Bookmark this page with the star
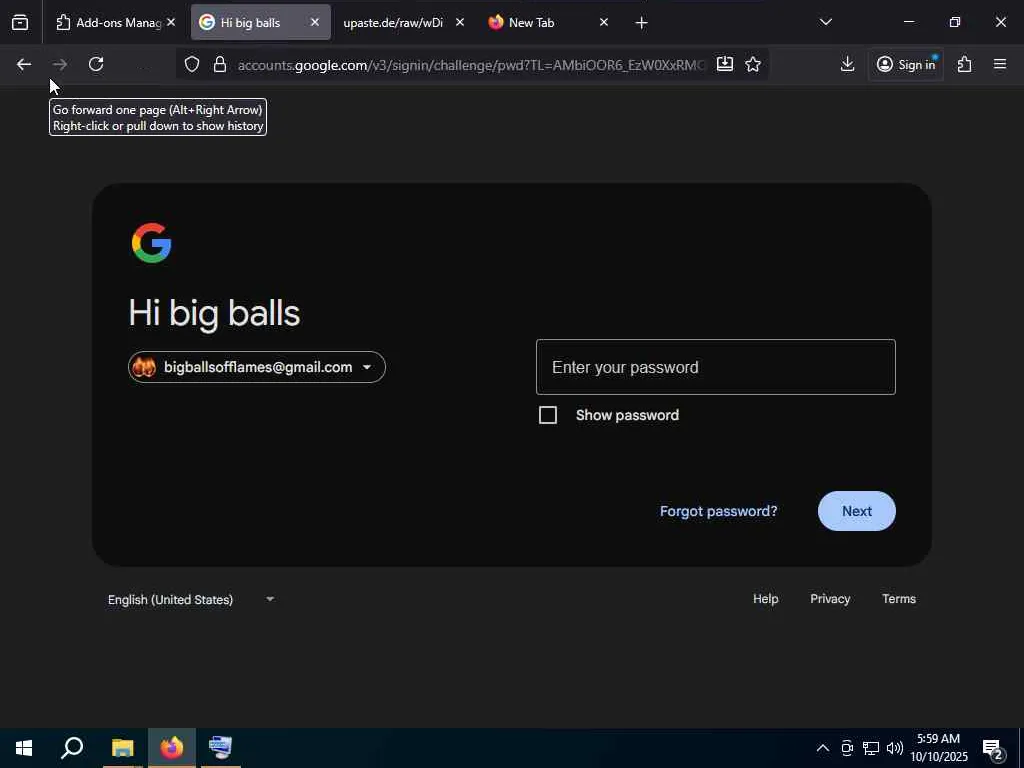This screenshot has height=768, width=1024. (753, 64)
